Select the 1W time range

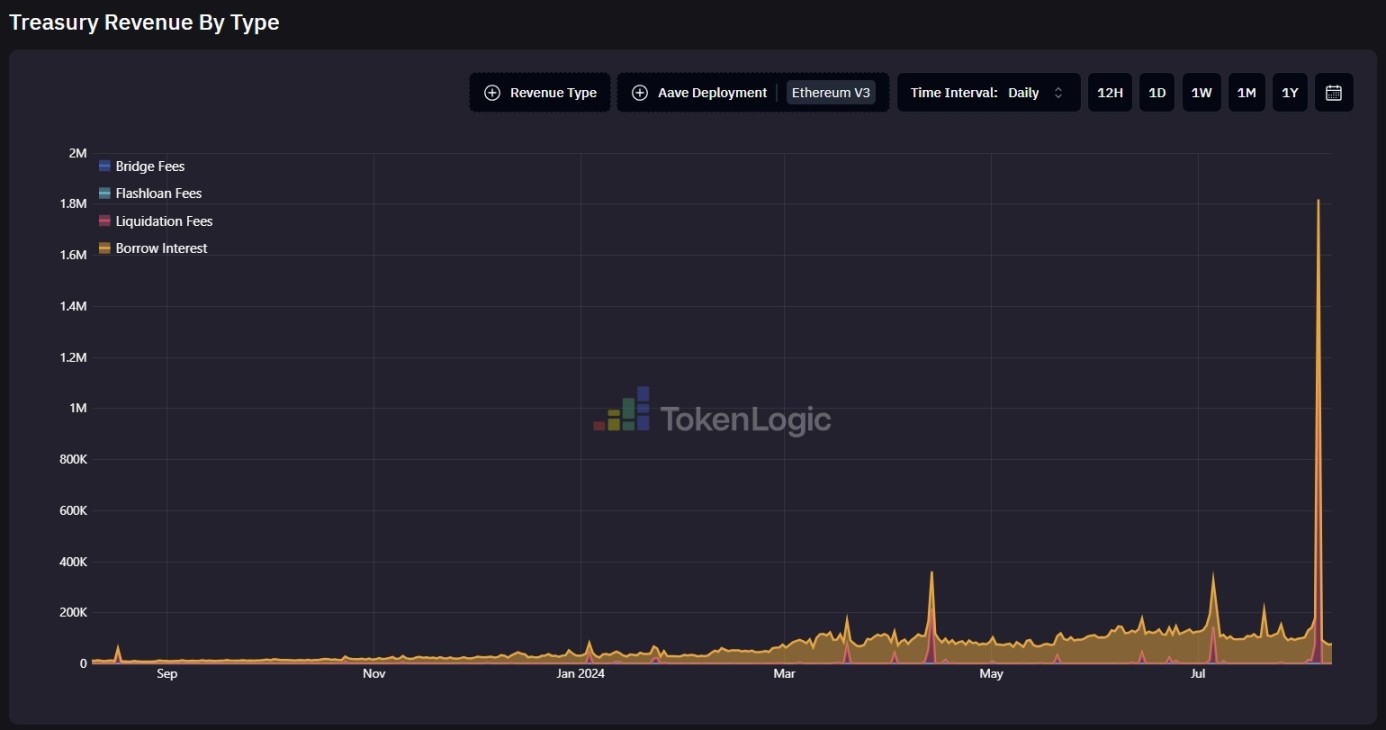(1201, 92)
